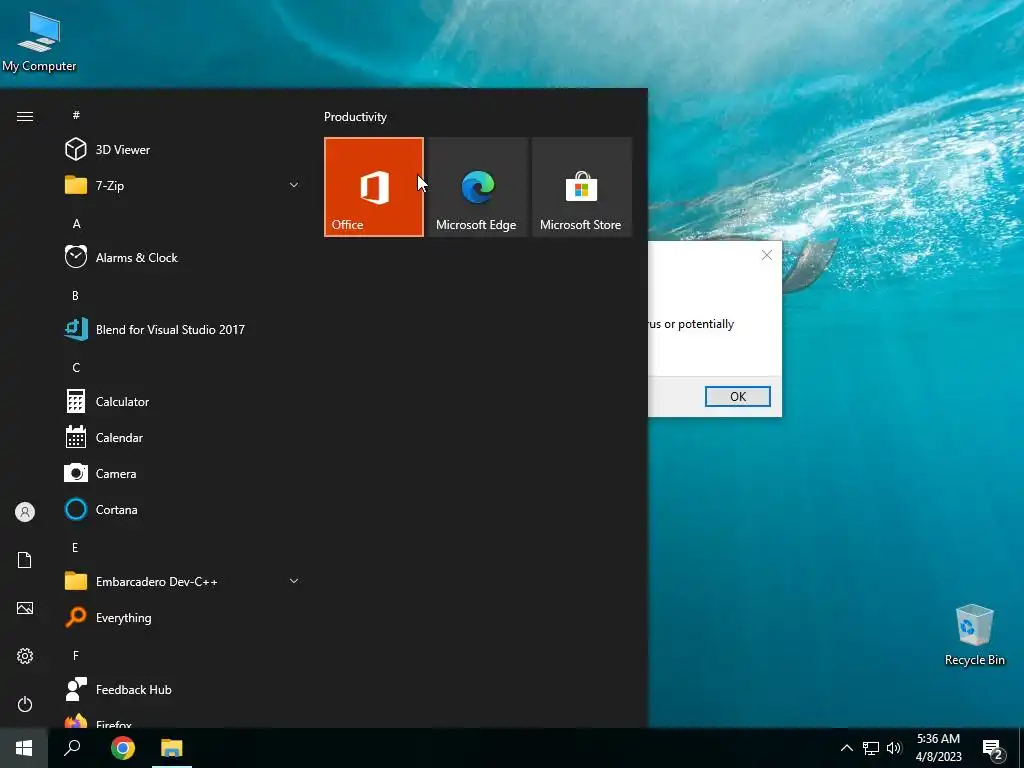
Task: Open Feedback Hub
Action: [183, 690]
